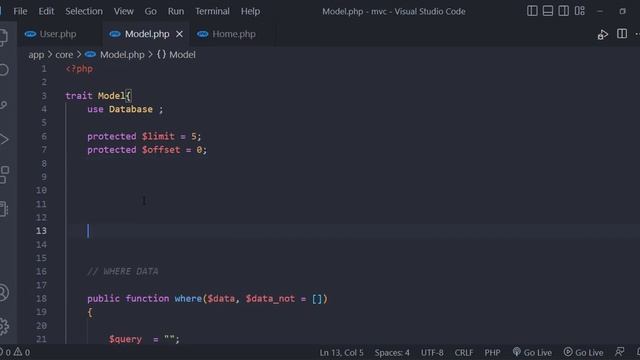The image size is (640, 360).
Task: Open the Run menu
Action: coord(176,11)
